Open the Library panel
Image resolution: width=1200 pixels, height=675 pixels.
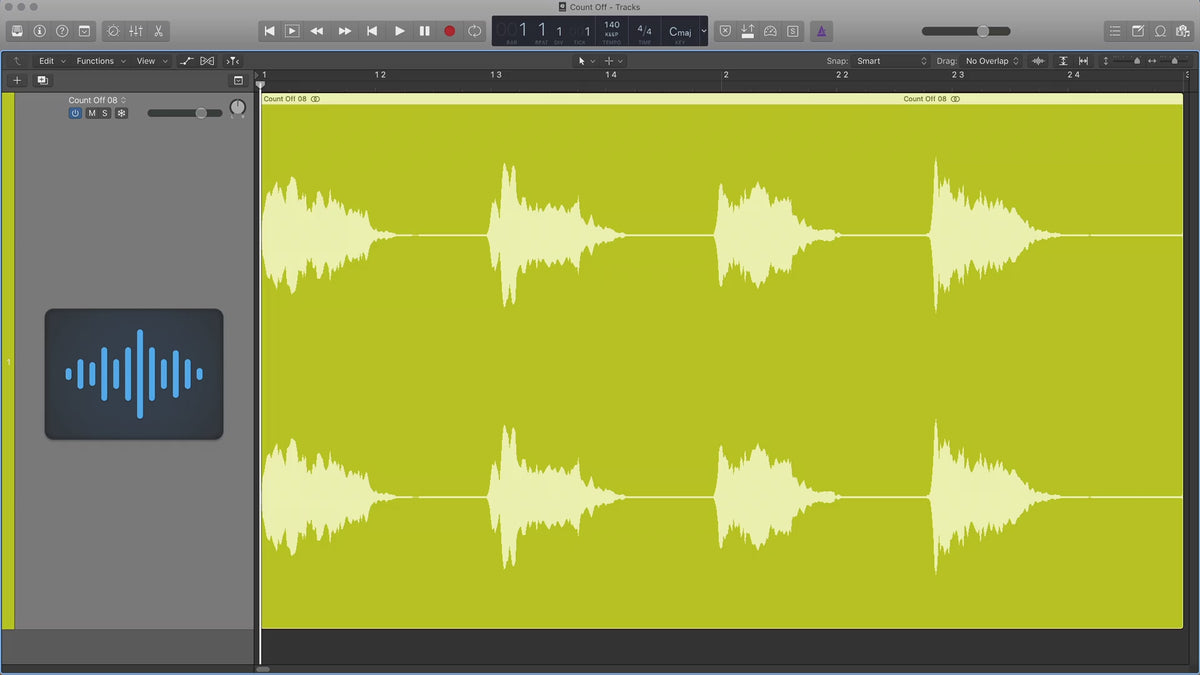click(17, 31)
